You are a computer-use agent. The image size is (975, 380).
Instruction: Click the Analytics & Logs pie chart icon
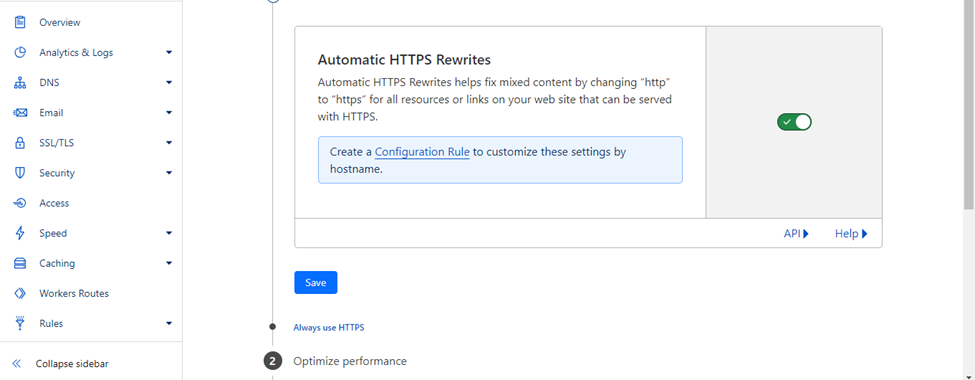point(20,52)
